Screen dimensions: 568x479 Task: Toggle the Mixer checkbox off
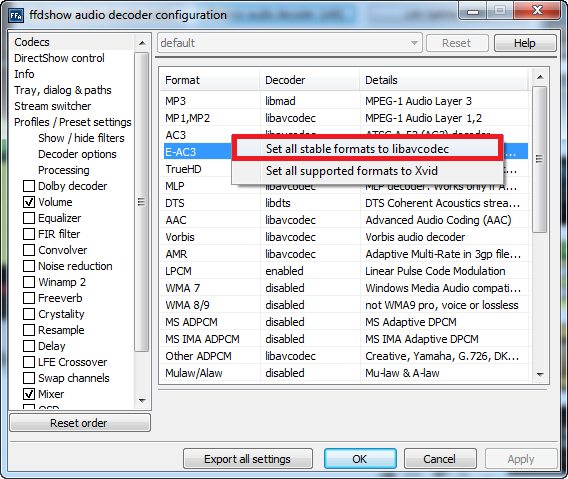(29, 394)
